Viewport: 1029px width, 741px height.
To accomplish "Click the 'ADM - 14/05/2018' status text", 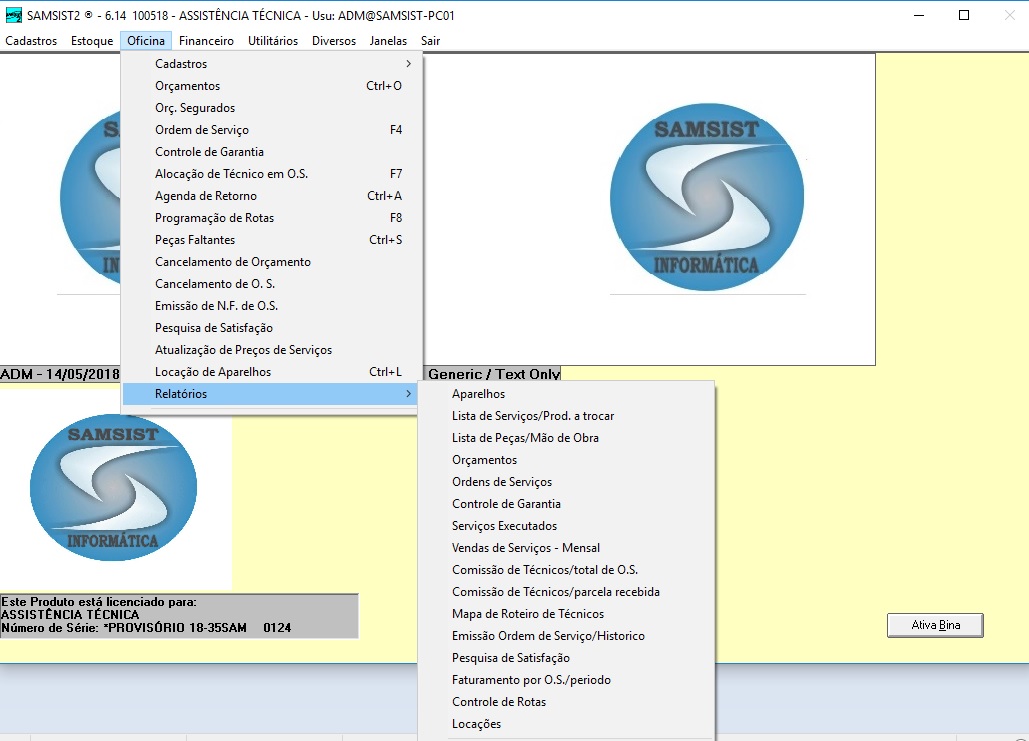I will coord(60,374).
